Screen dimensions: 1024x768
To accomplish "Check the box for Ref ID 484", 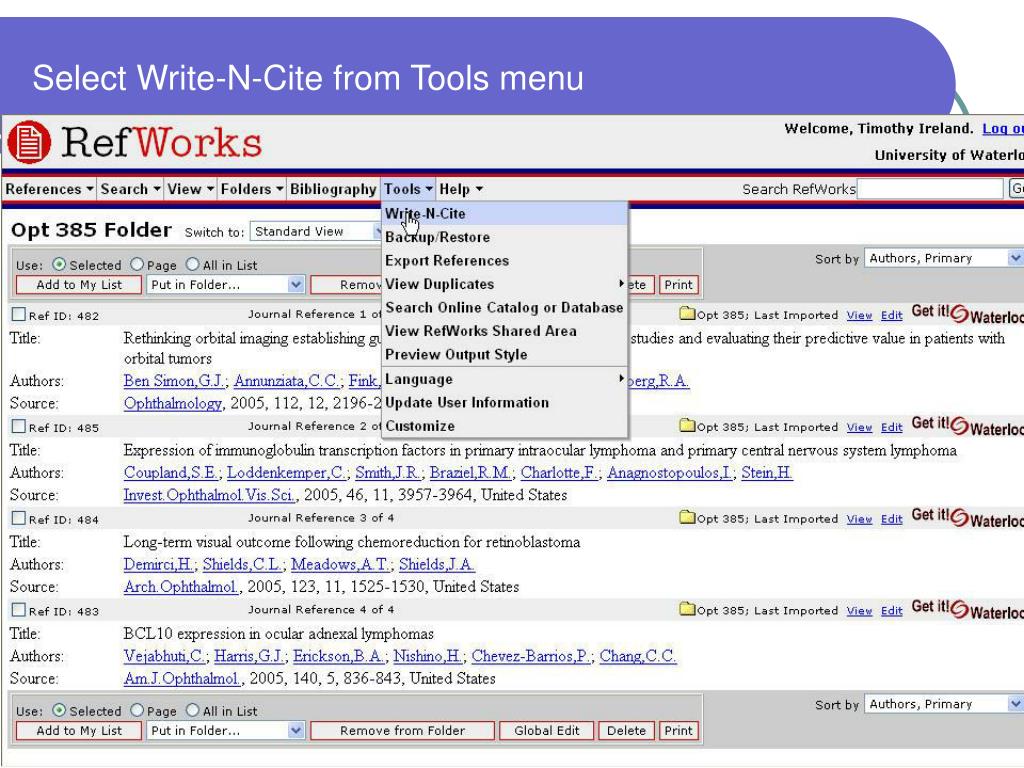I will pyautogui.click(x=19, y=518).
